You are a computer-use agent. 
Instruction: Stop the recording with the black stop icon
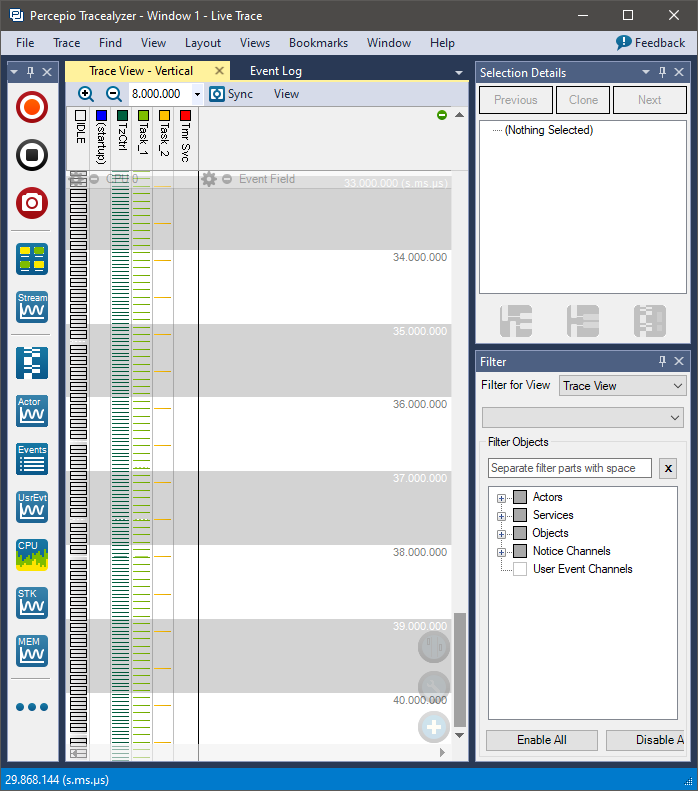pyautogui.click(x=32, y=155)
